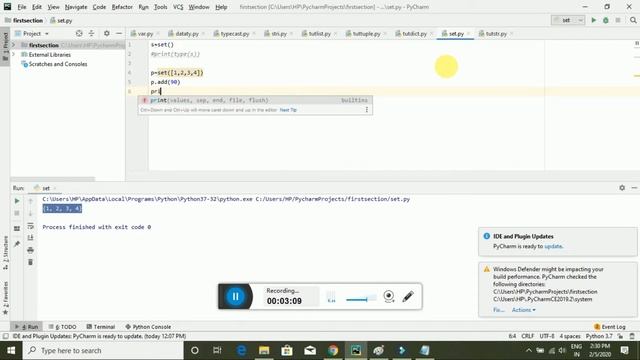Open the Navigate menu

76,7
